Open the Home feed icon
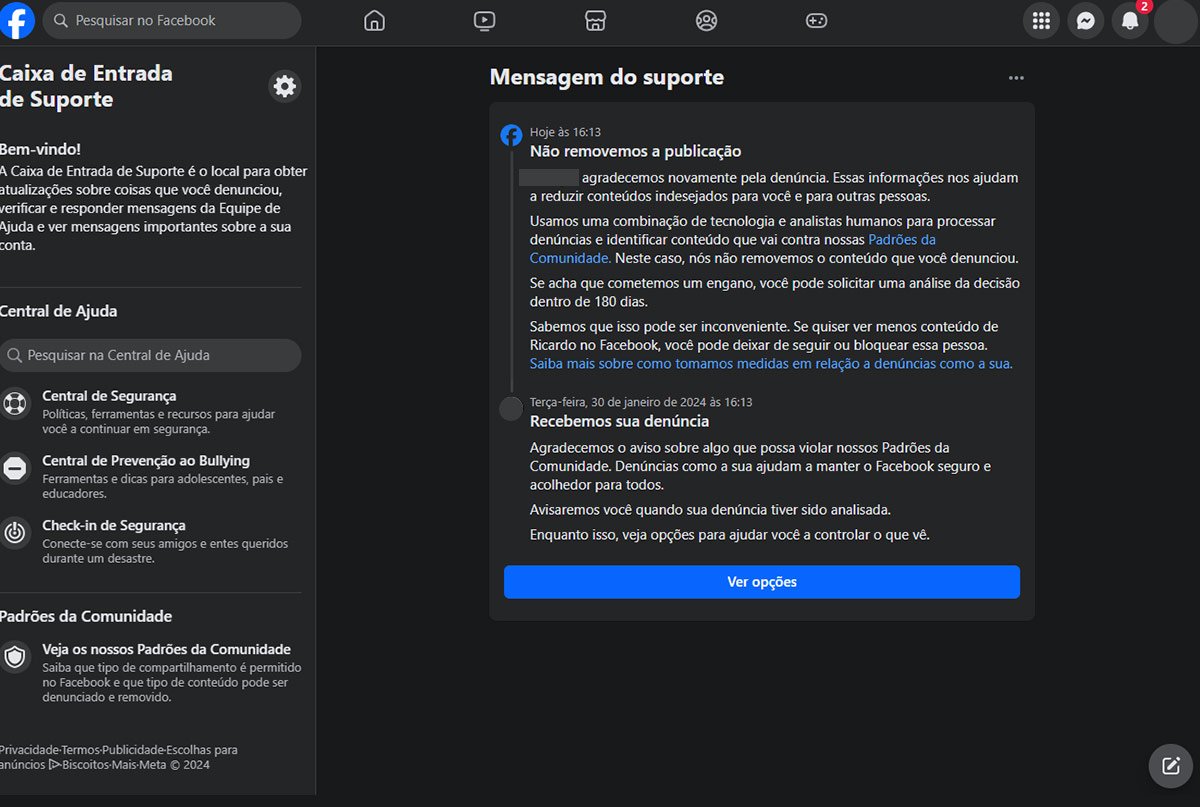Viewport: 1200px width, 807px height. [x=374, y=20]
